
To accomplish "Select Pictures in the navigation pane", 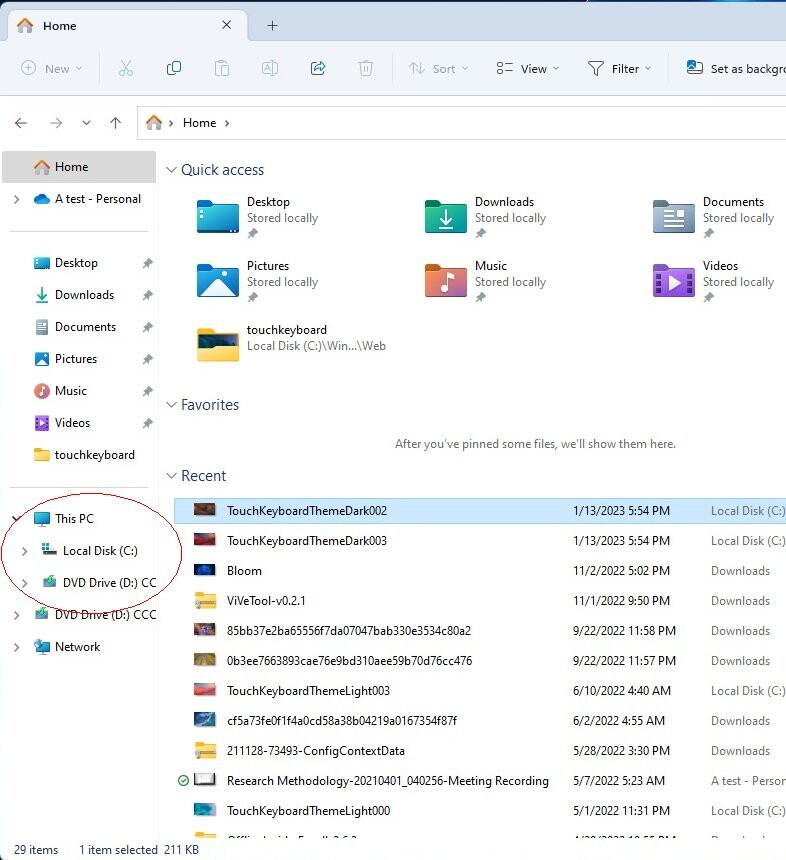I will [76, 359].
